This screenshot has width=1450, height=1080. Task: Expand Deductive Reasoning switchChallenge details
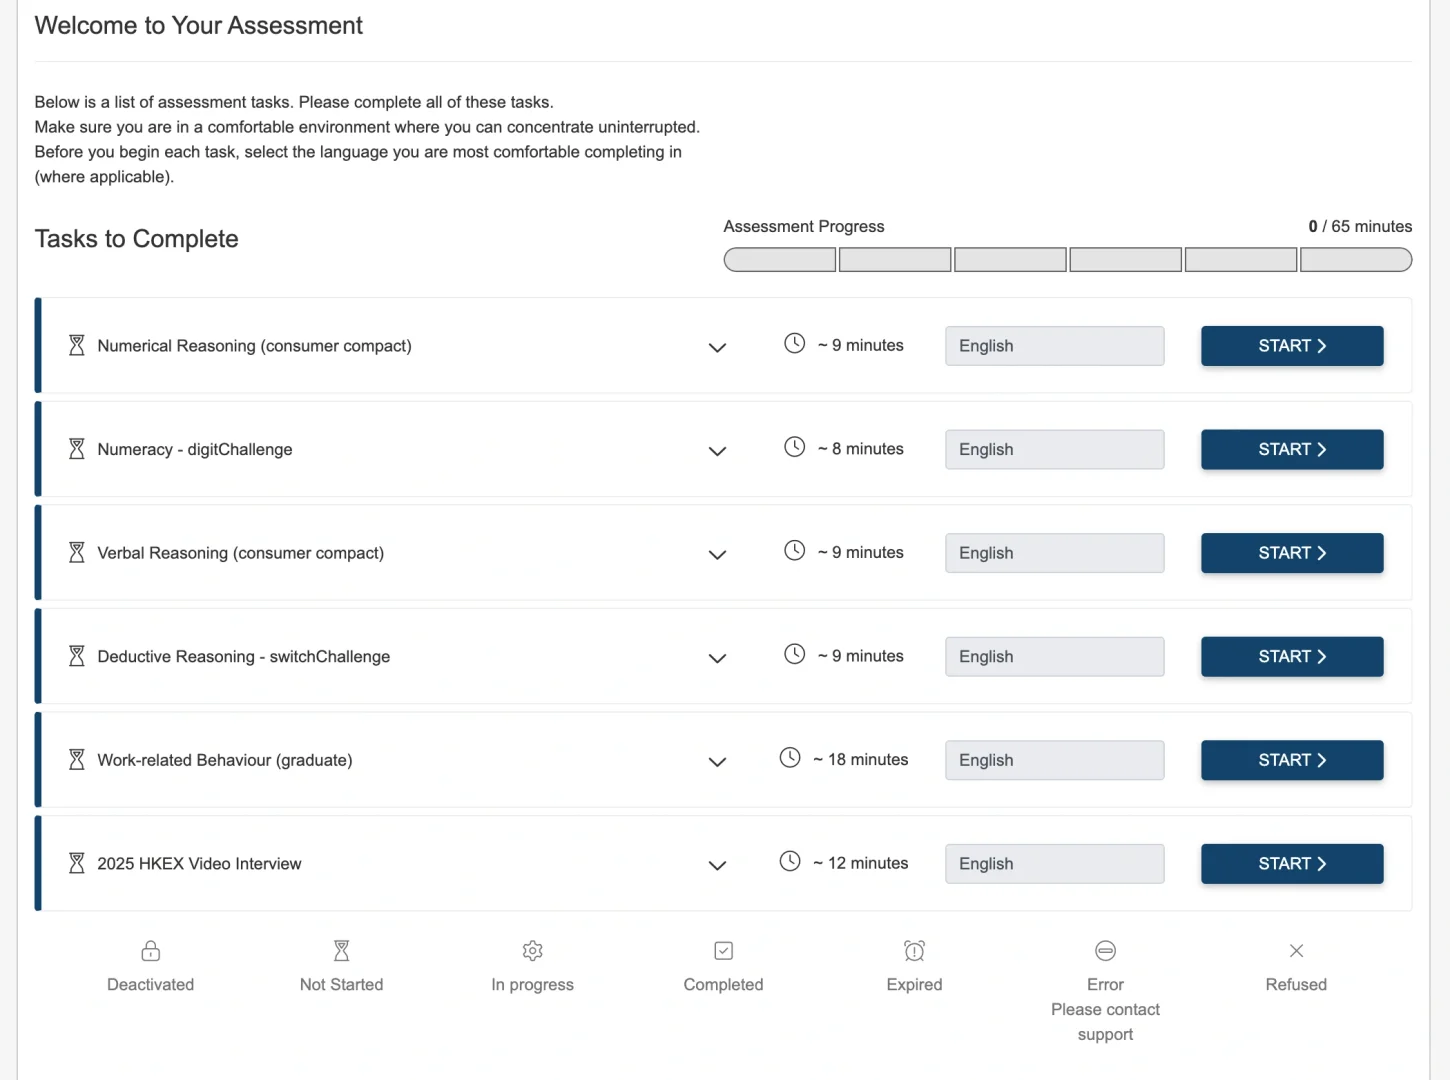717,658
